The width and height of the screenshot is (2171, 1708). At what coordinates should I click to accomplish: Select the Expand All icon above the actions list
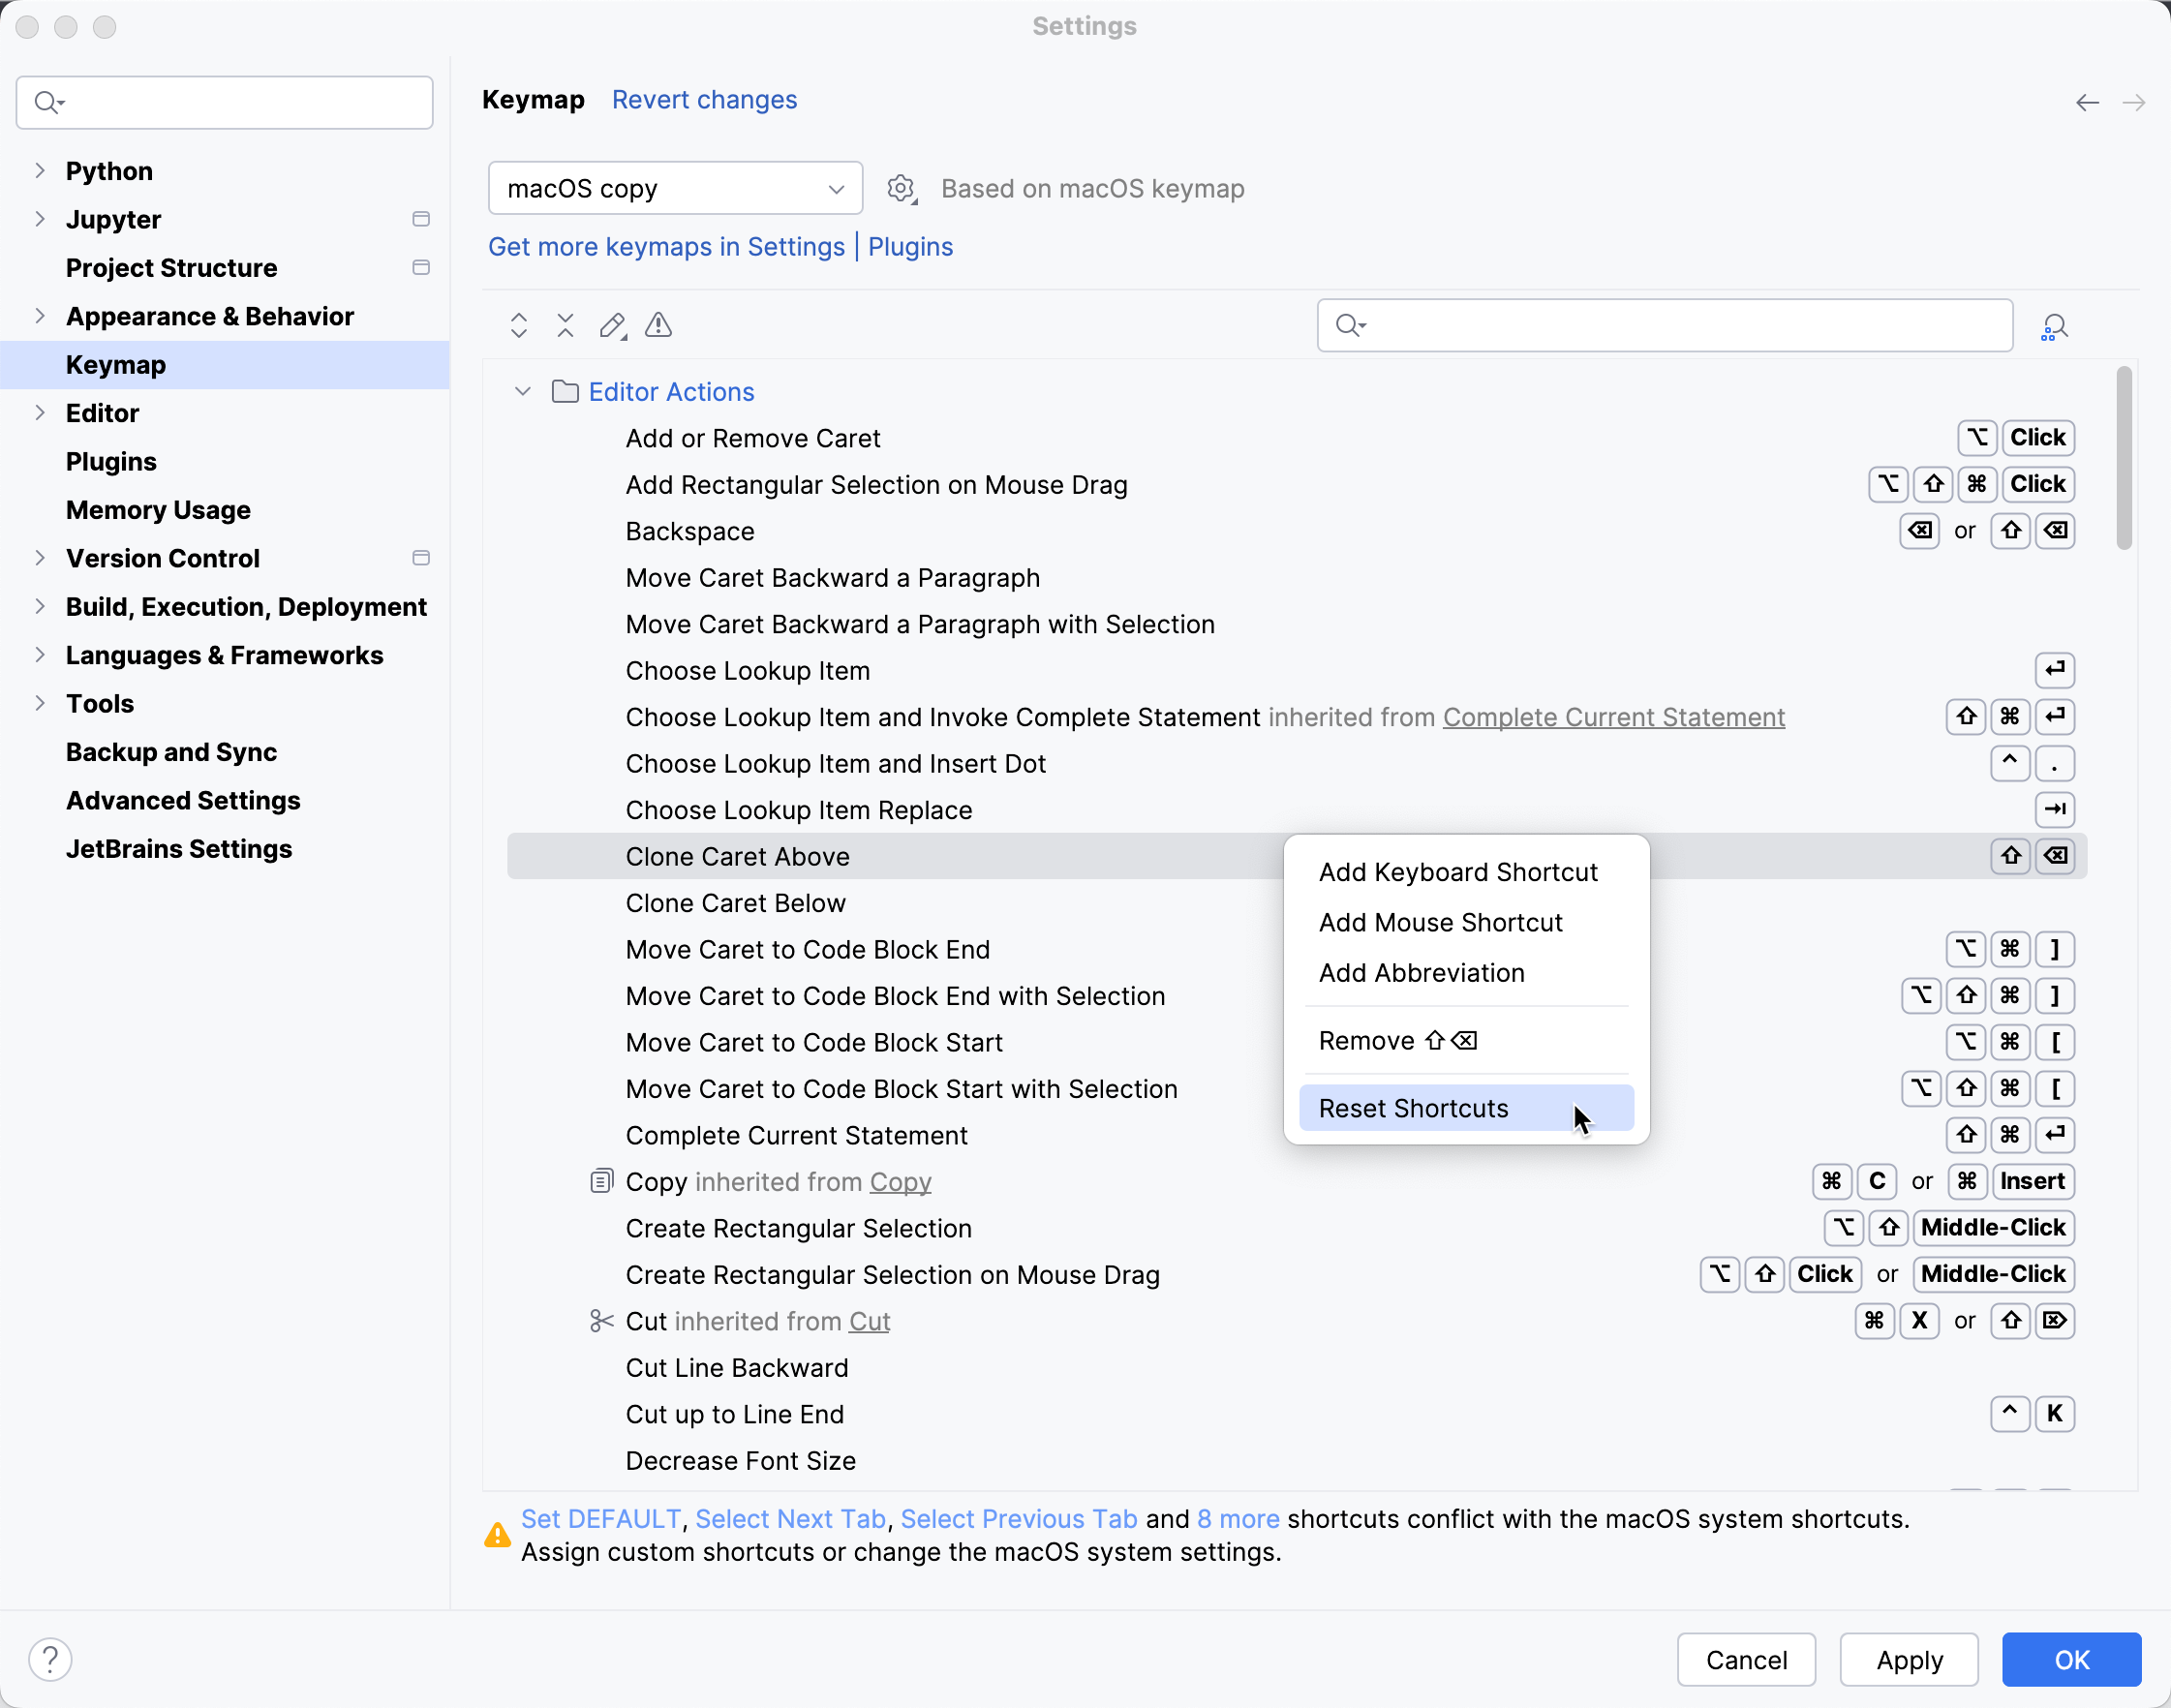(519, 325)
